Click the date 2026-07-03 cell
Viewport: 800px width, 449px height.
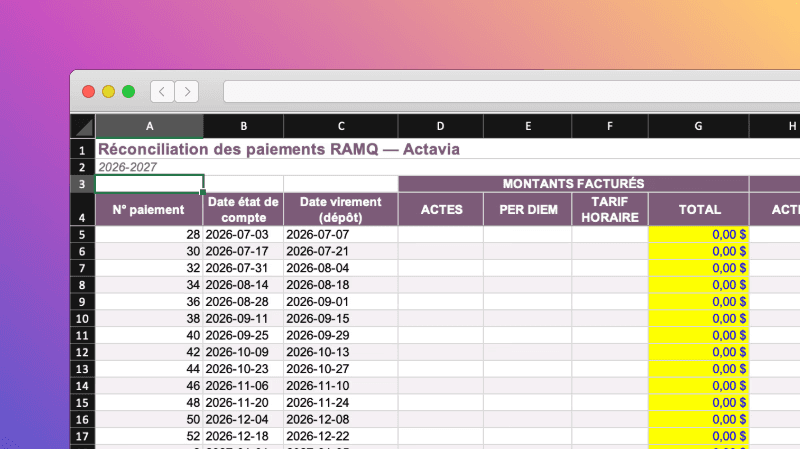click(243, 235)
